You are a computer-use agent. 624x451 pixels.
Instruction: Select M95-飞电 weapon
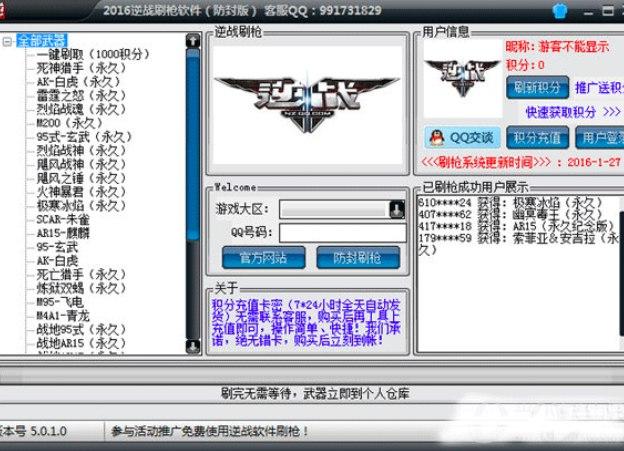tap(60, 302)
